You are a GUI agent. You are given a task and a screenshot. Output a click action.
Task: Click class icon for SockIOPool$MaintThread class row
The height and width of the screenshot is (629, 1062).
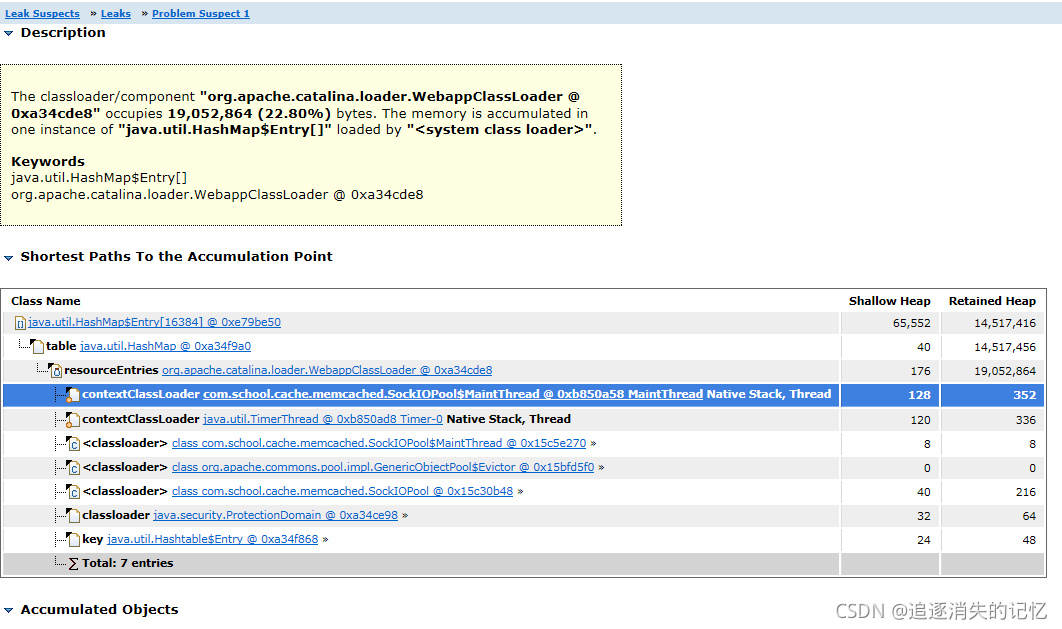[73, 444]
